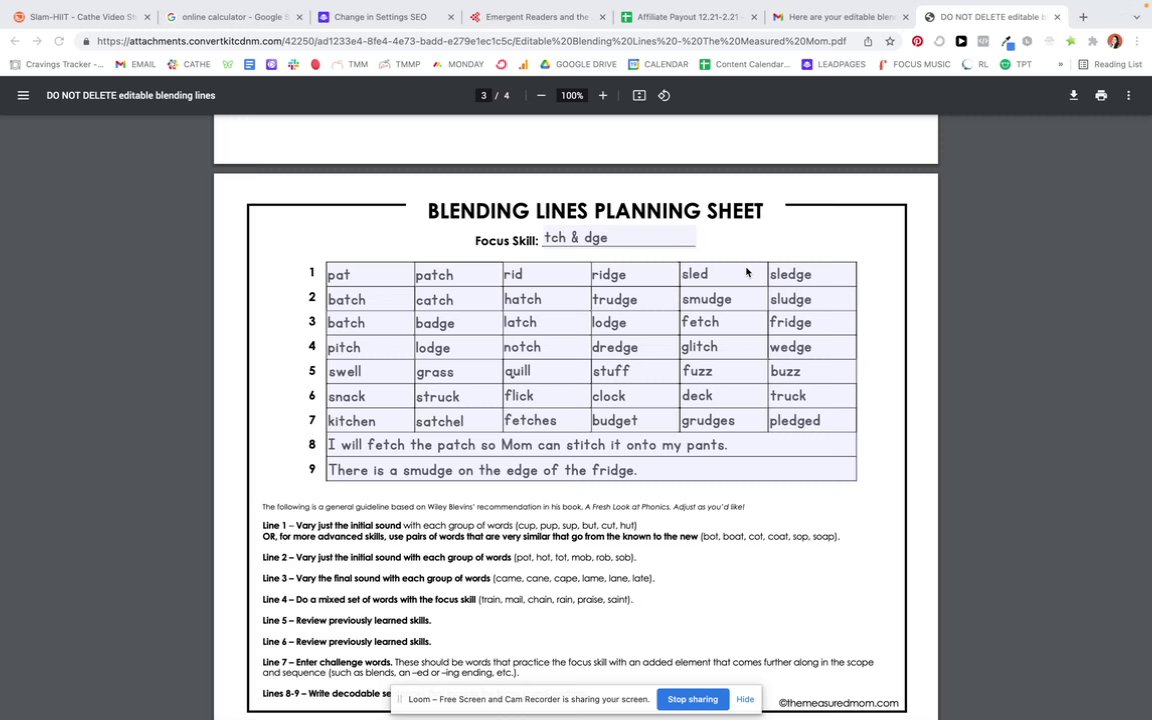The image size is (1152, 720).
Task: Click the 'dredge' cell in line 4
Action: (x=636, y=347)
